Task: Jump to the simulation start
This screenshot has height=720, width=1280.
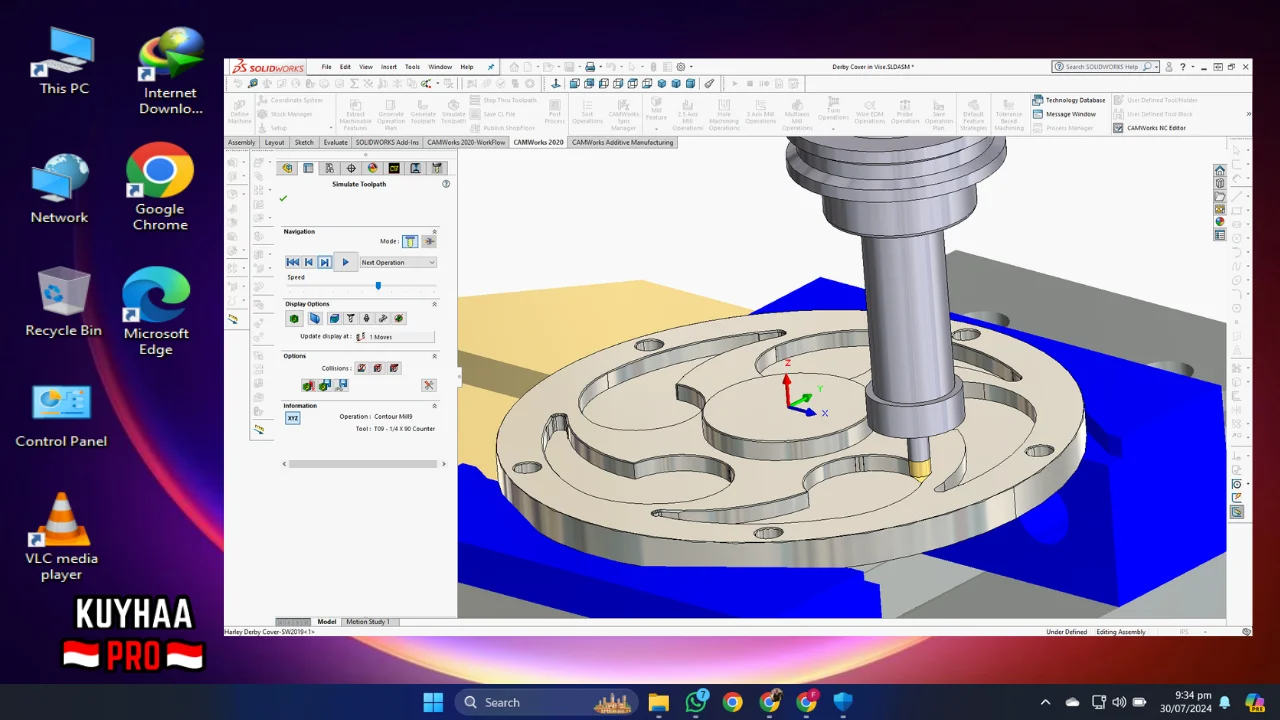Action: tap(292, 262)
